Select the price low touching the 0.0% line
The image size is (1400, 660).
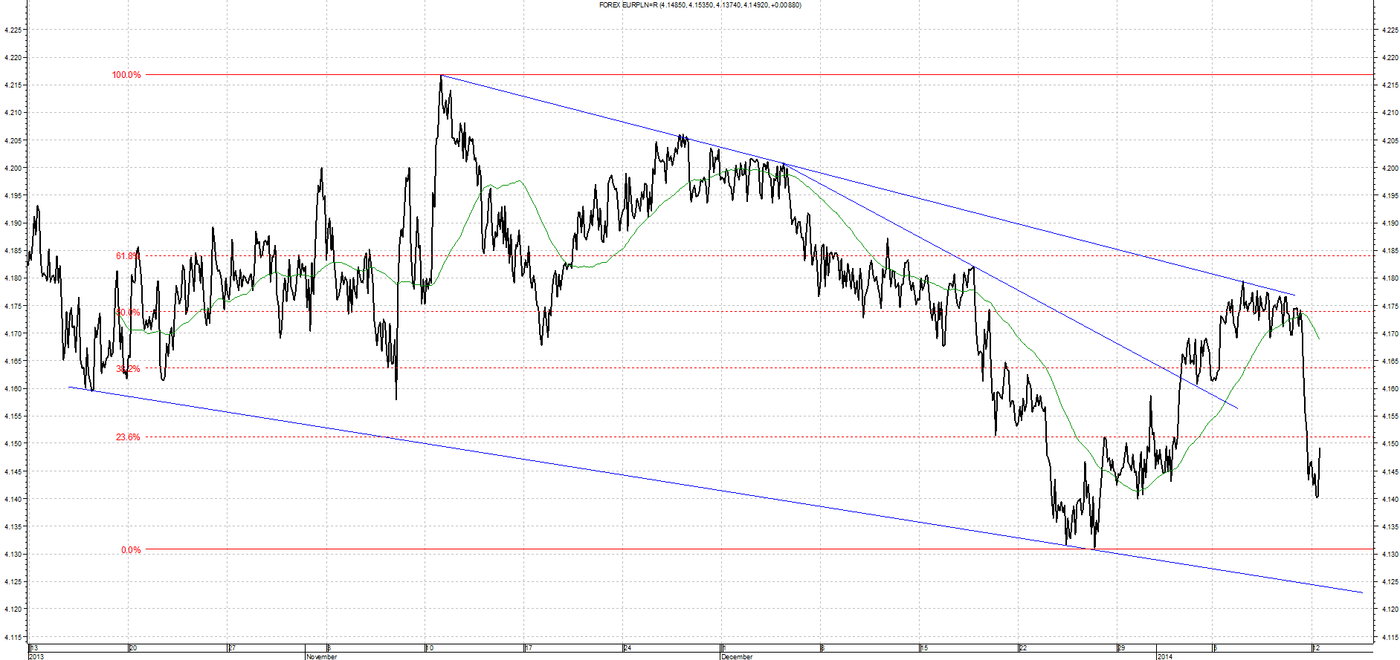pyautogui.click(x=1094, y=547)
